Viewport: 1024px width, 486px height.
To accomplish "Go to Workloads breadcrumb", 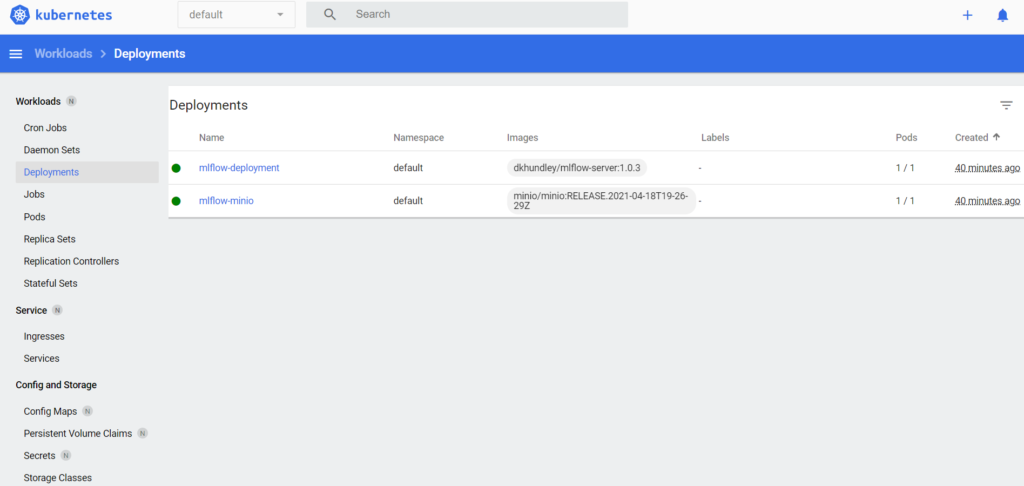I will (x=63, y=54).
